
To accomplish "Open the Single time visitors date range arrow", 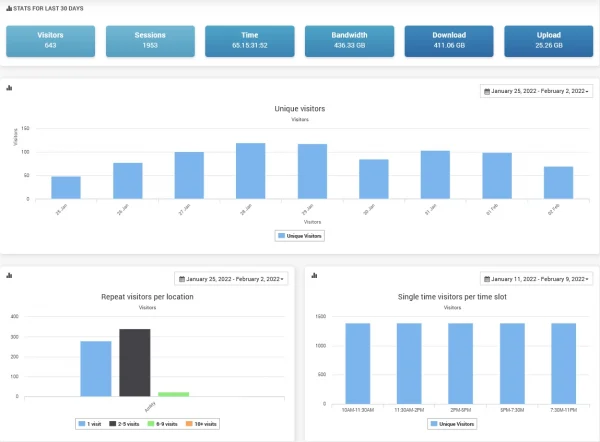I will [x=589, y=279].
